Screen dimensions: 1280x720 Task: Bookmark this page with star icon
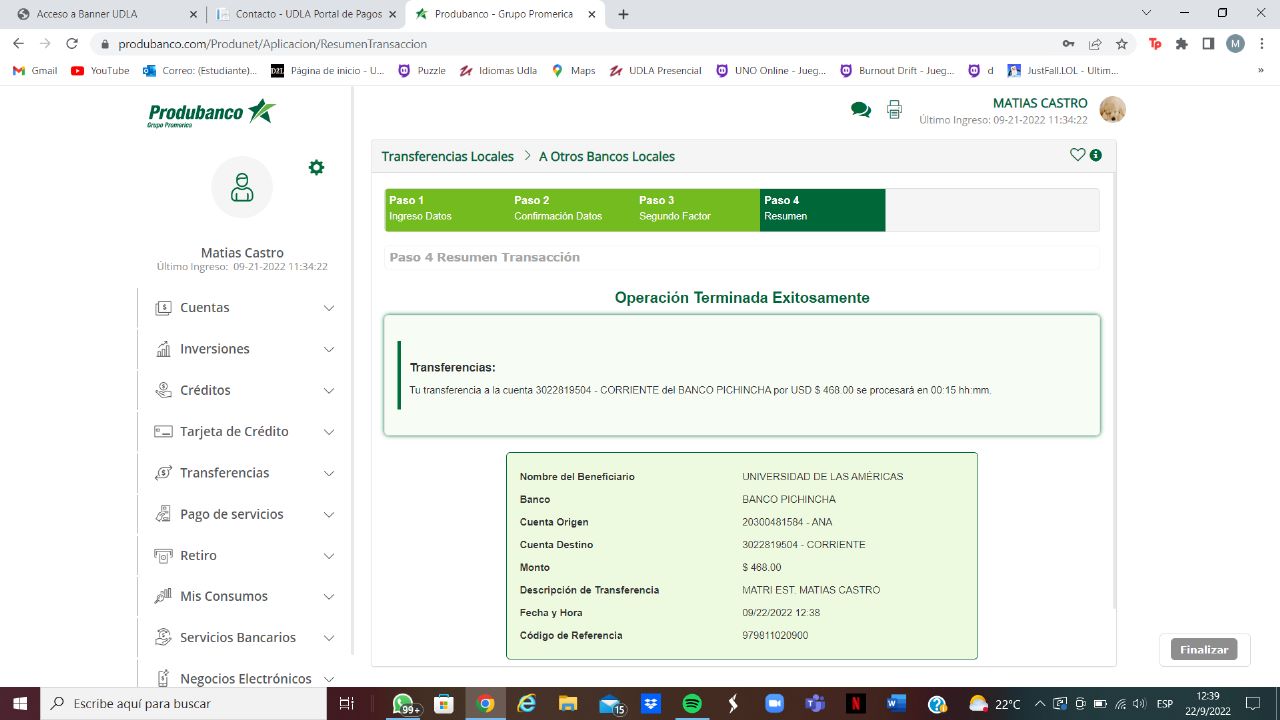click(1122, 44)
